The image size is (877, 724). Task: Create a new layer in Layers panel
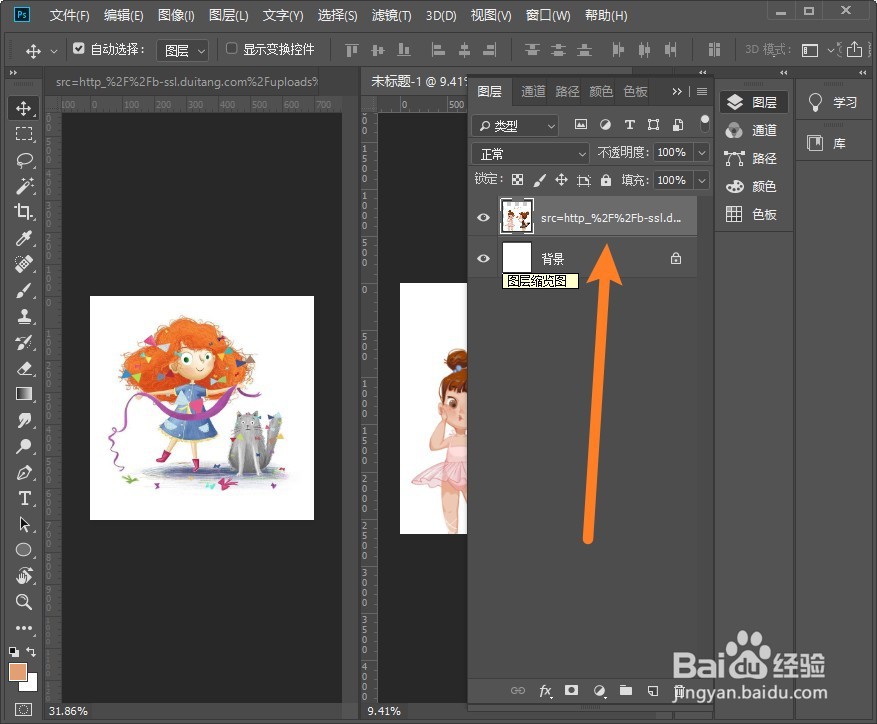[x=653, y=690]
